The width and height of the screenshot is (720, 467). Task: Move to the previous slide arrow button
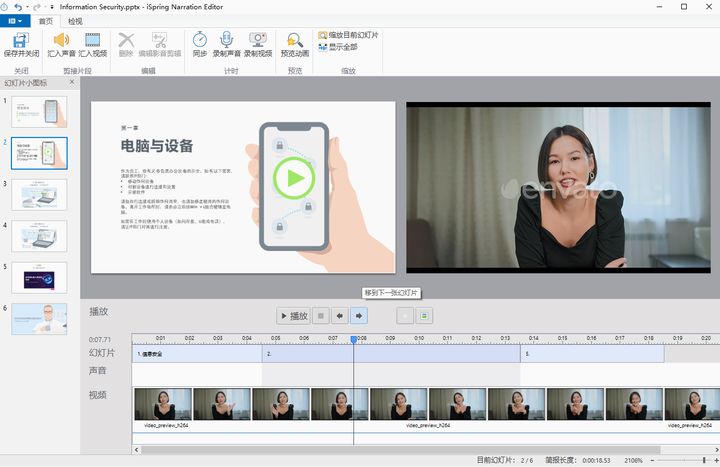pos(339,315)
